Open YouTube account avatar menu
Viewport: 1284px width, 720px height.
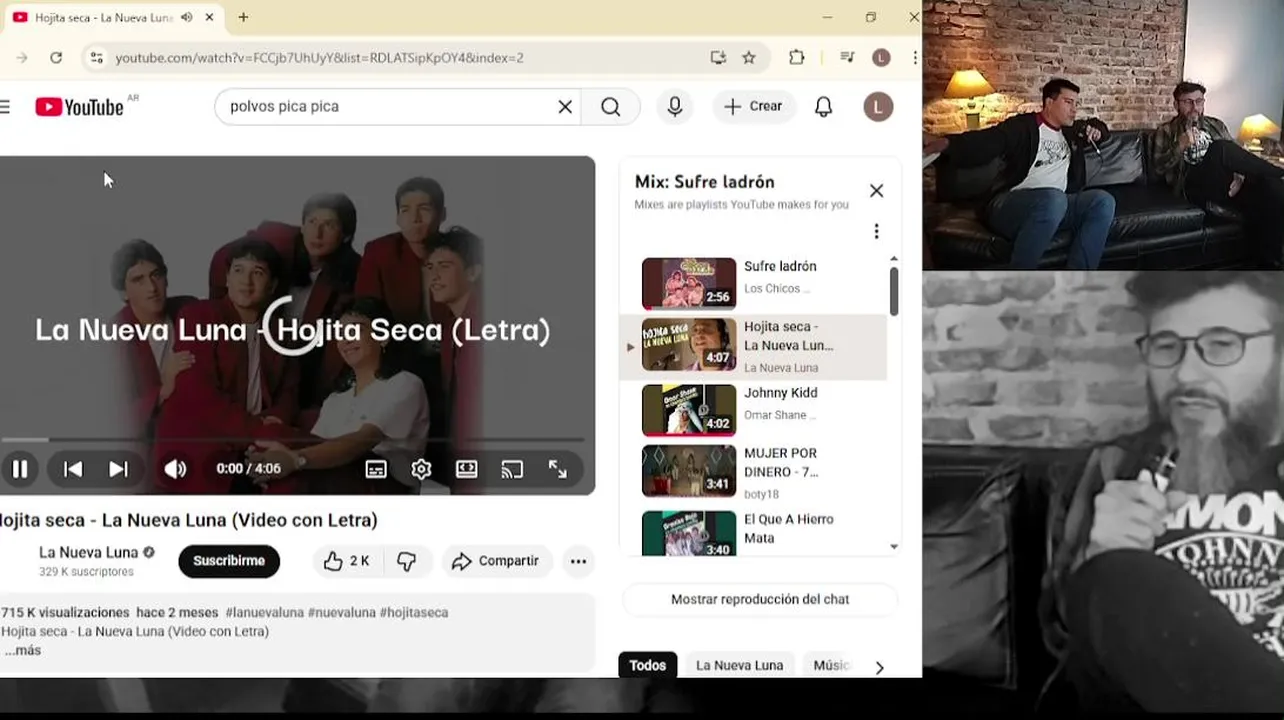coord(878,107)
